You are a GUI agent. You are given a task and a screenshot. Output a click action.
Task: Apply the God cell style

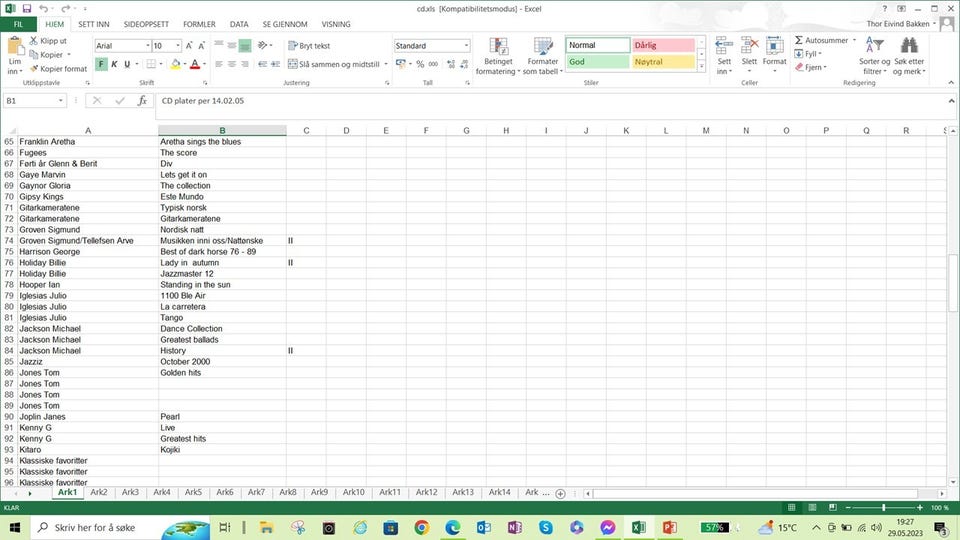(x=598, y=62)
